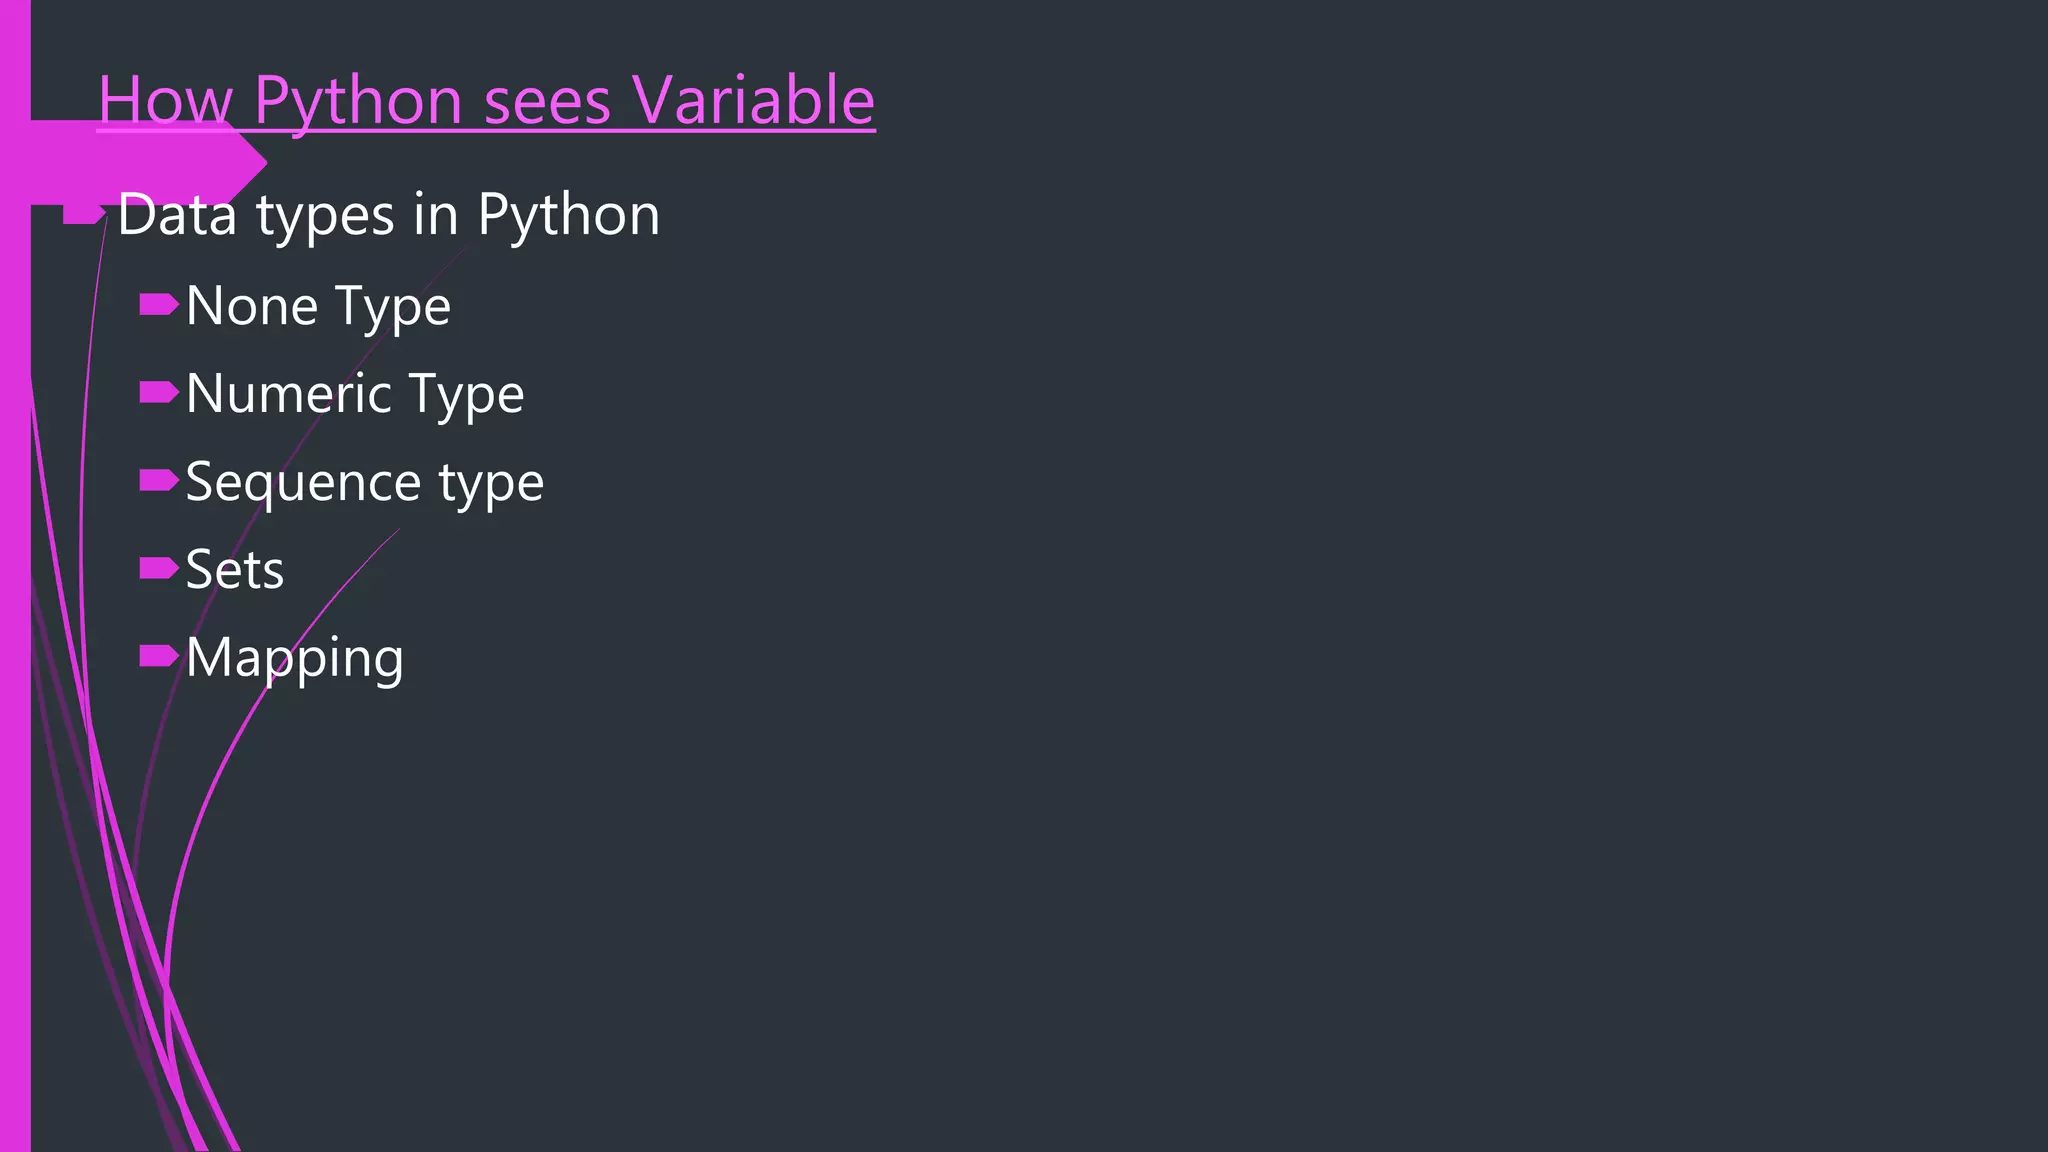This screenshot has width=2048, height=1152.
Task: Click the "Mapping" list item
Action: [x=294, y=658]
